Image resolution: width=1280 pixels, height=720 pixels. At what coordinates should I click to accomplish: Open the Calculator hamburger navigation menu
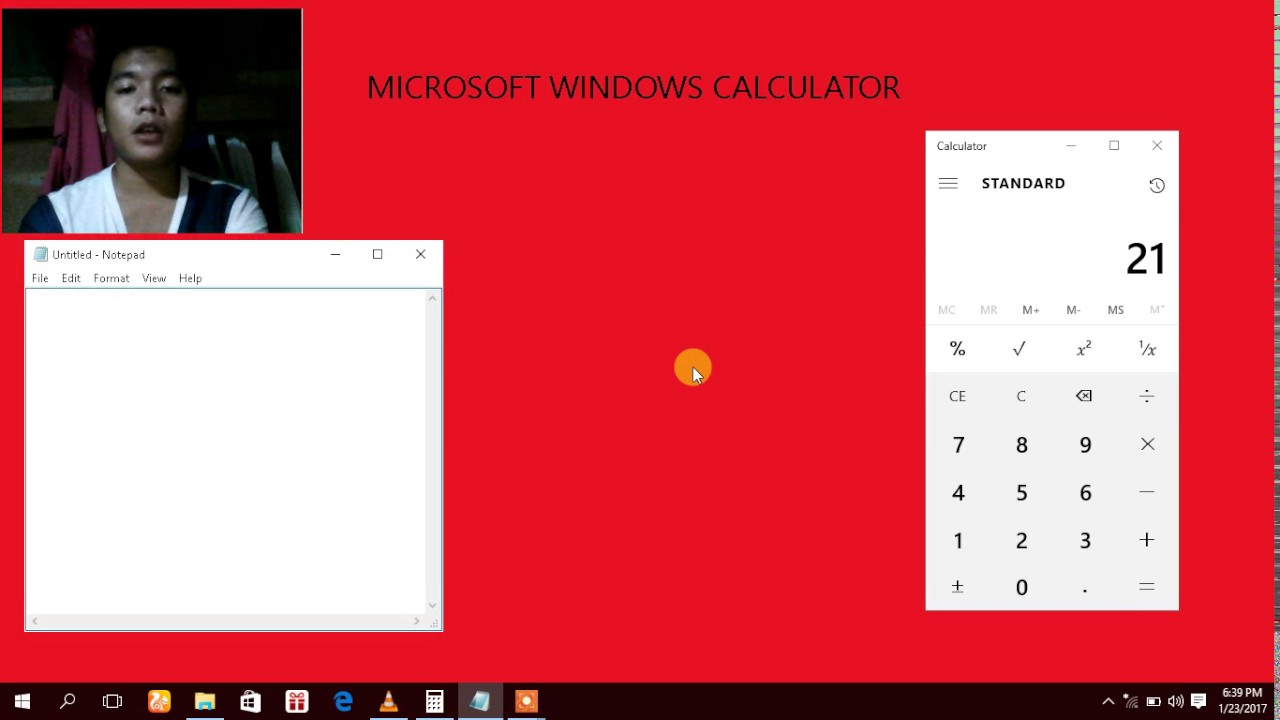tap(948, 184)
